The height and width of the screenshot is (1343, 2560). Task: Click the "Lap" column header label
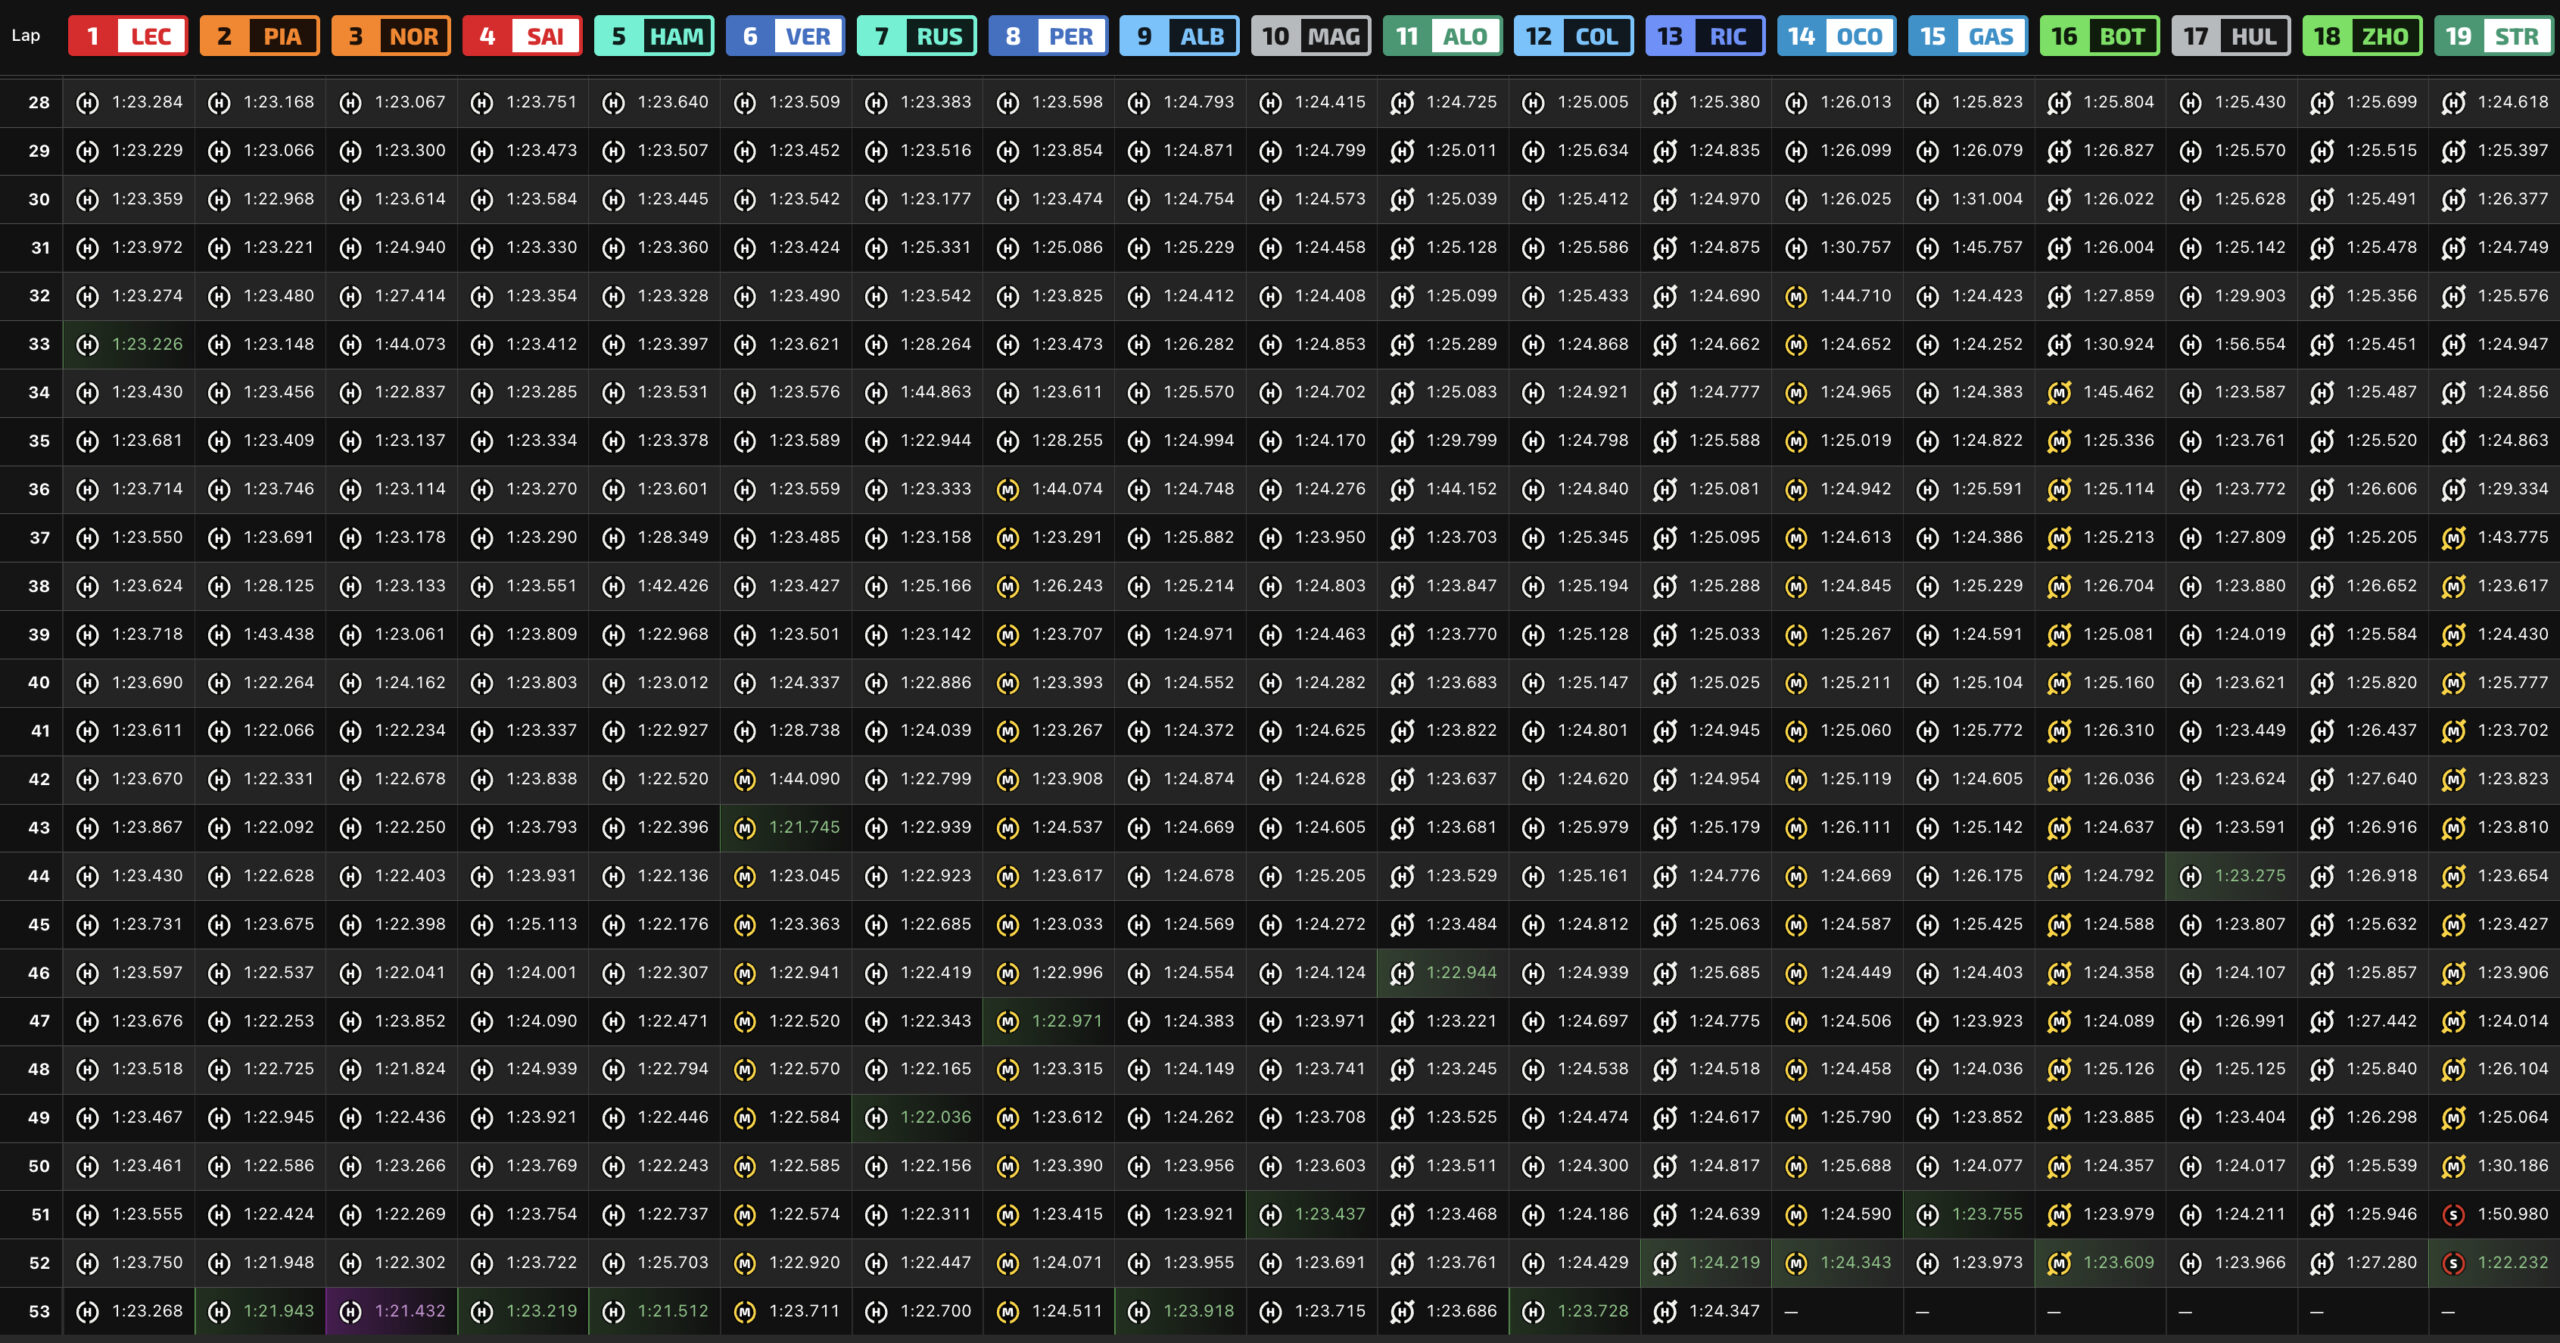[x=26, y=36]
